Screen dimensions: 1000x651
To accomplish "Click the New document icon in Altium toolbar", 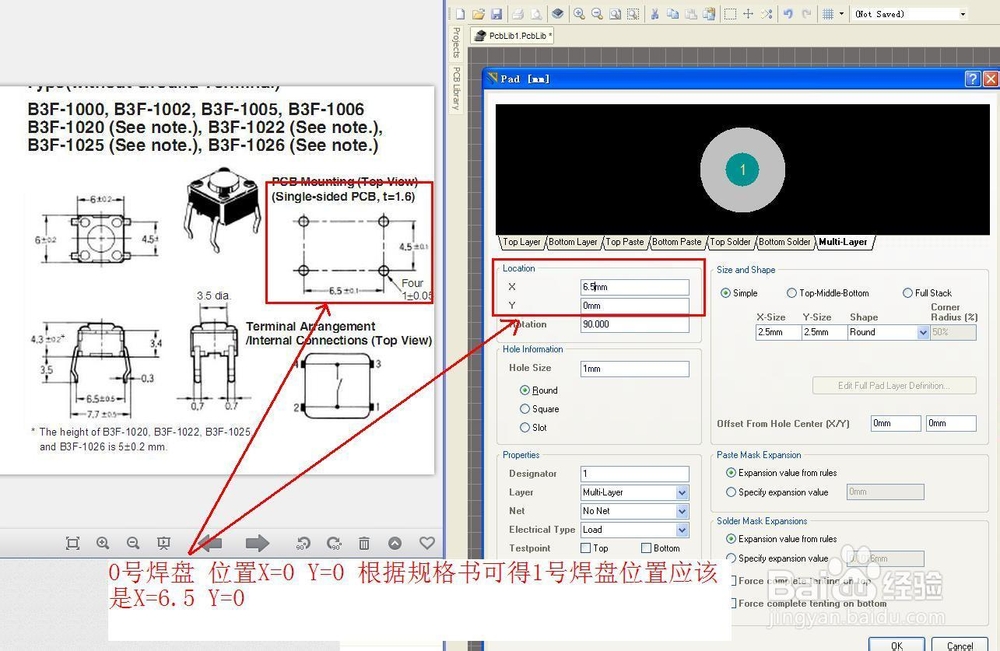I will [460, 14].
